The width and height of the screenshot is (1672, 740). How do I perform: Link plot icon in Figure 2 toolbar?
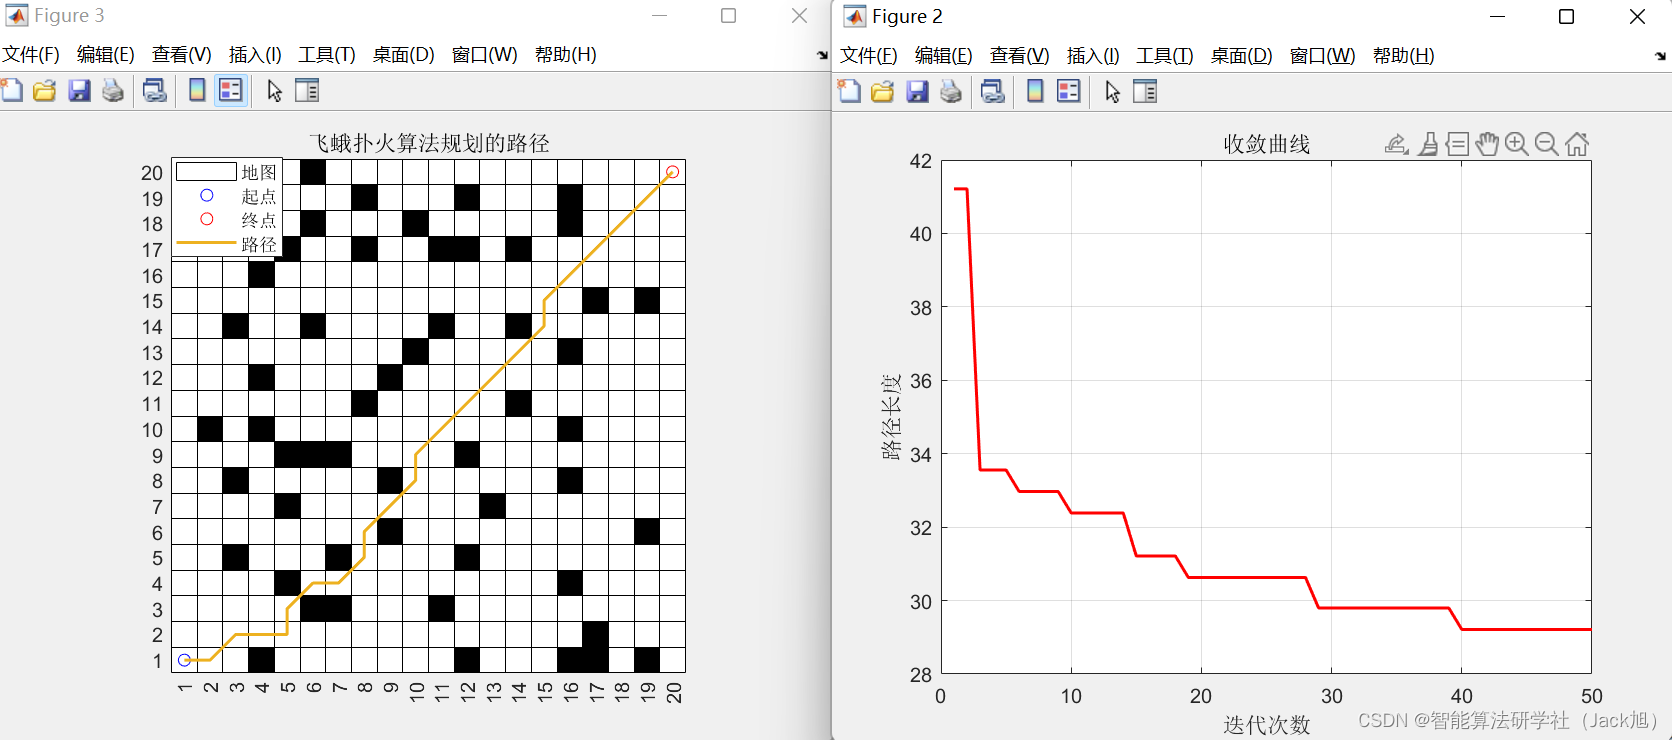(992, 92)
